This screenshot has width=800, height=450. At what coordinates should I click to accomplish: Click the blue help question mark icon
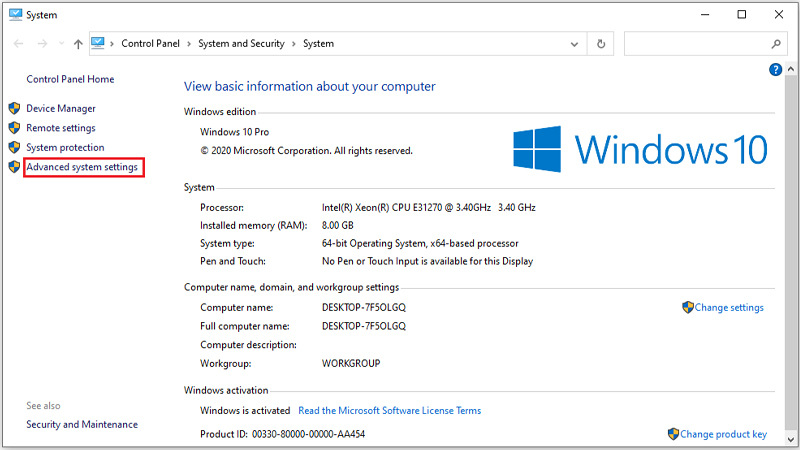coord(775,70)
